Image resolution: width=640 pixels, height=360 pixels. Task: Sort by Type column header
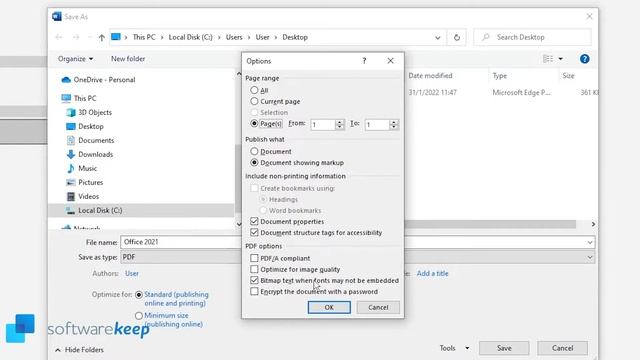(500, 76)
